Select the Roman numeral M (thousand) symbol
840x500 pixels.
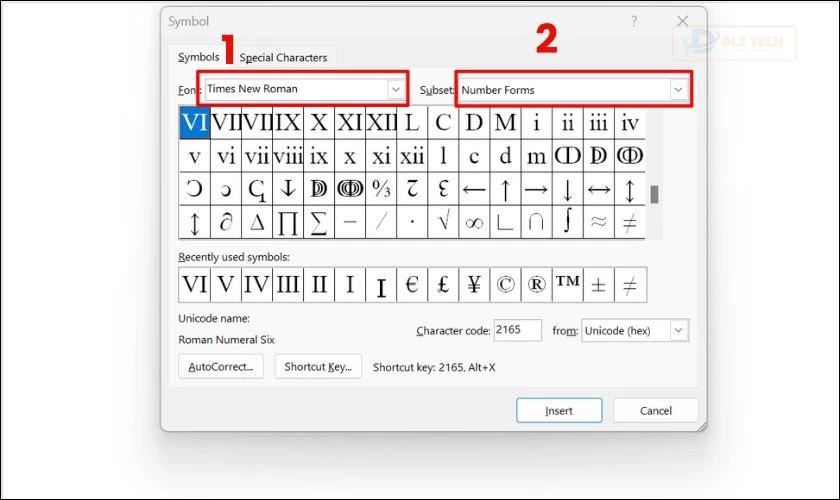pyautogui.click(x=505, y=123)
